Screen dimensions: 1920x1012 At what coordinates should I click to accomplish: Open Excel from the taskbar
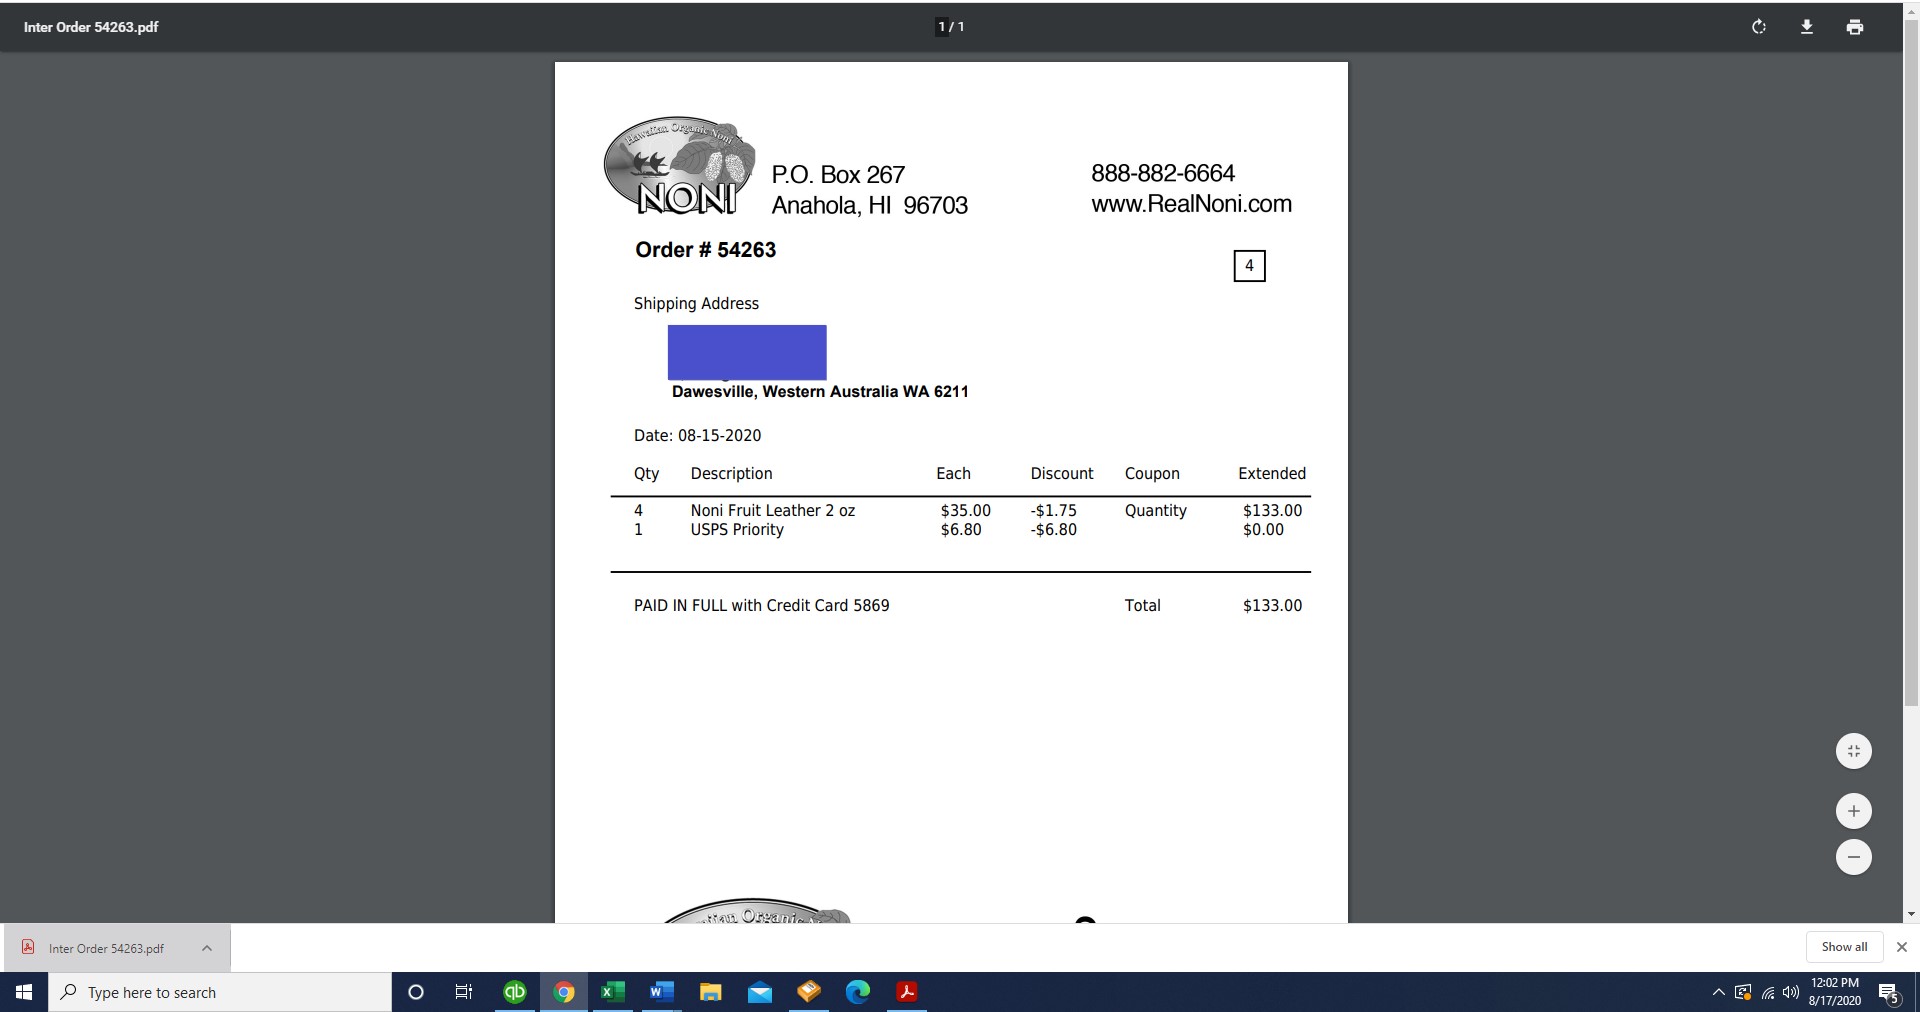612,992
